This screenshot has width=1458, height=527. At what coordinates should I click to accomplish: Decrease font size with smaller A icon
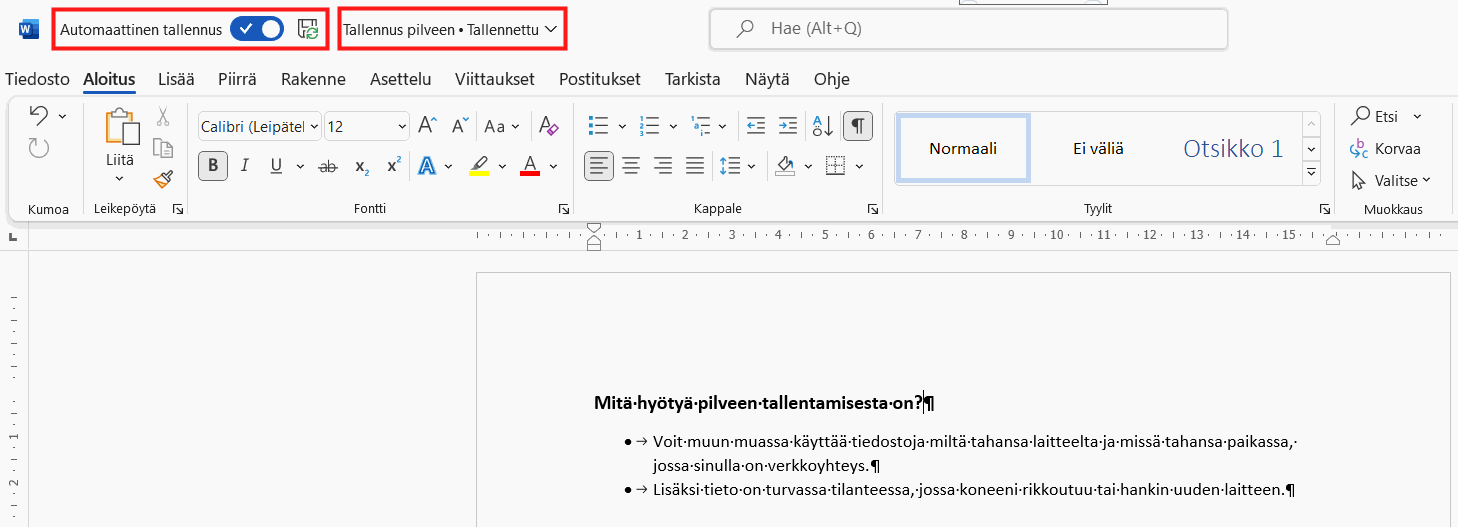(x=460, y=126)
